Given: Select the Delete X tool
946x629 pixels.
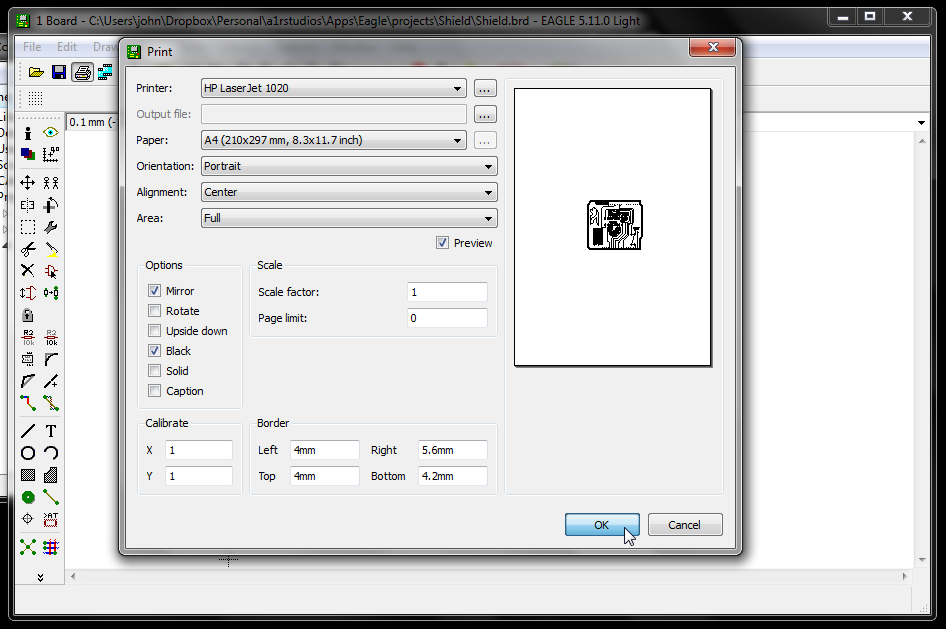Looking at the screenshot, I should point(28,271).
